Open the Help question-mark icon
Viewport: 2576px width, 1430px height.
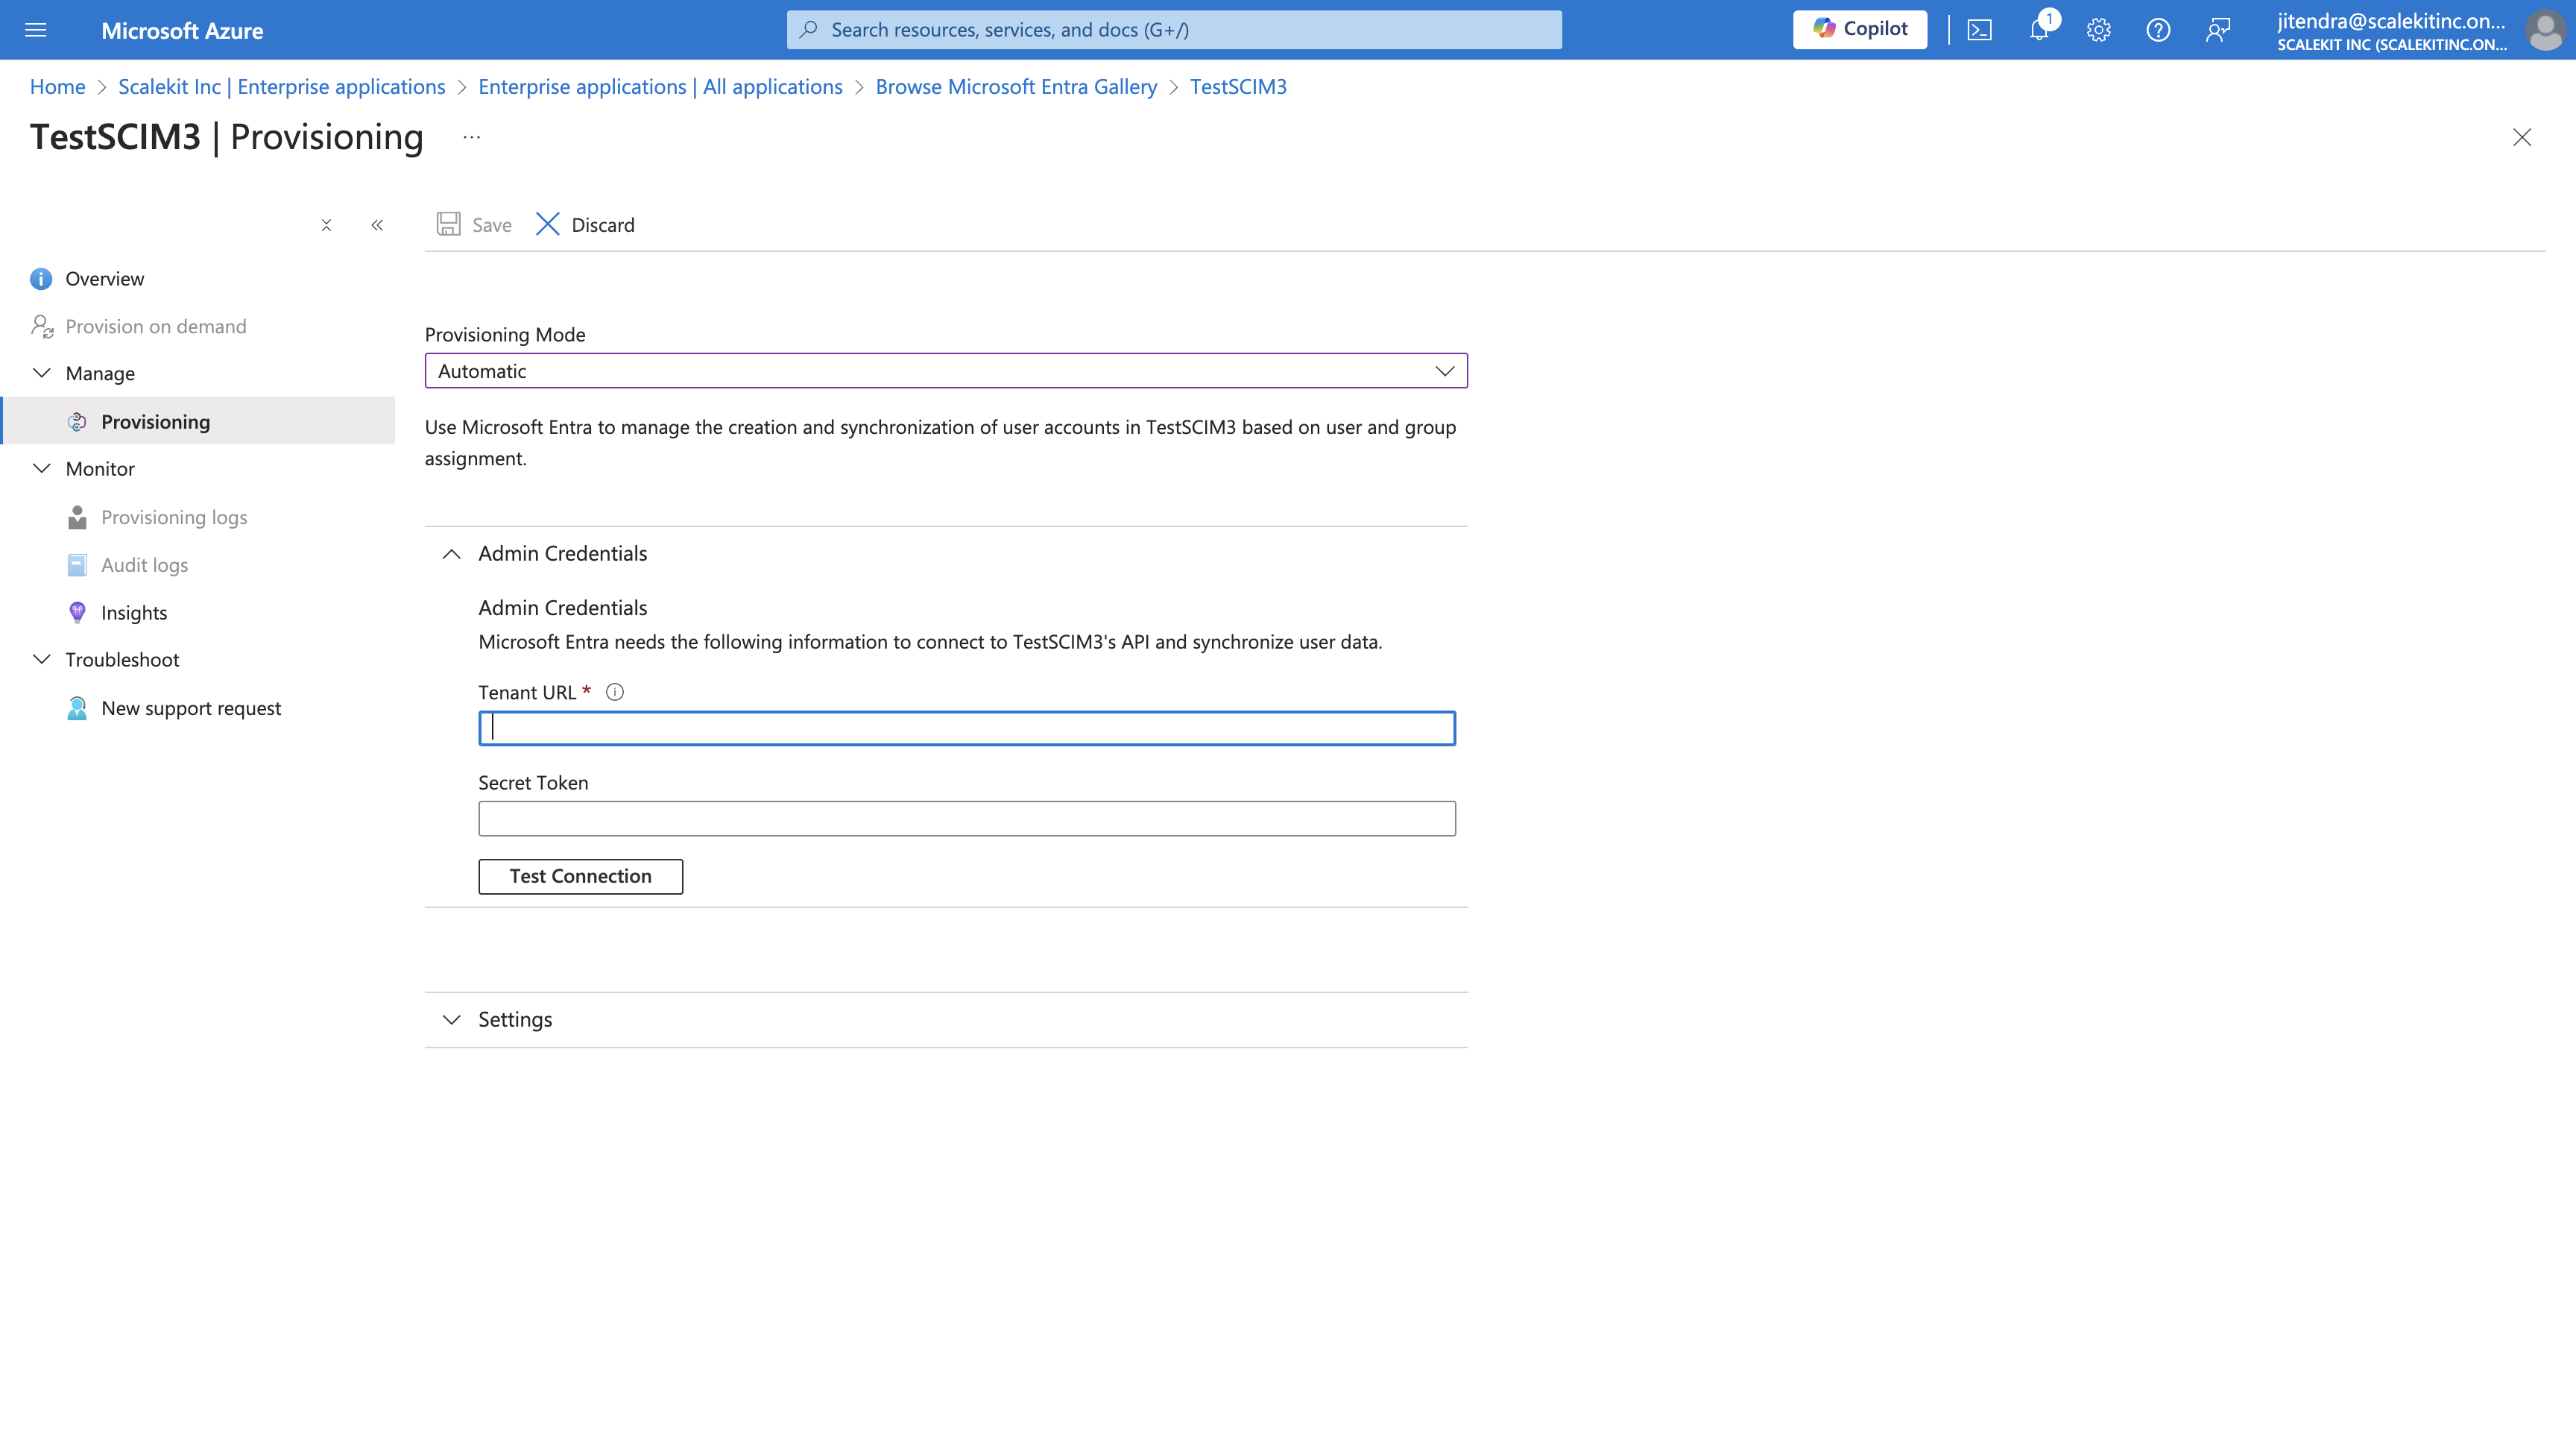coord(2158,30)
